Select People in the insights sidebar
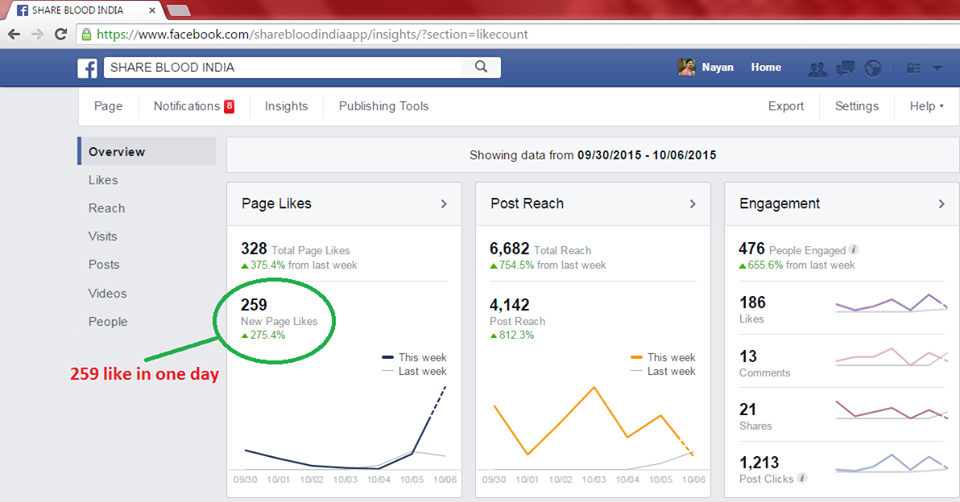The height and width of the screenshot is (502, 960). coord(108,321)
